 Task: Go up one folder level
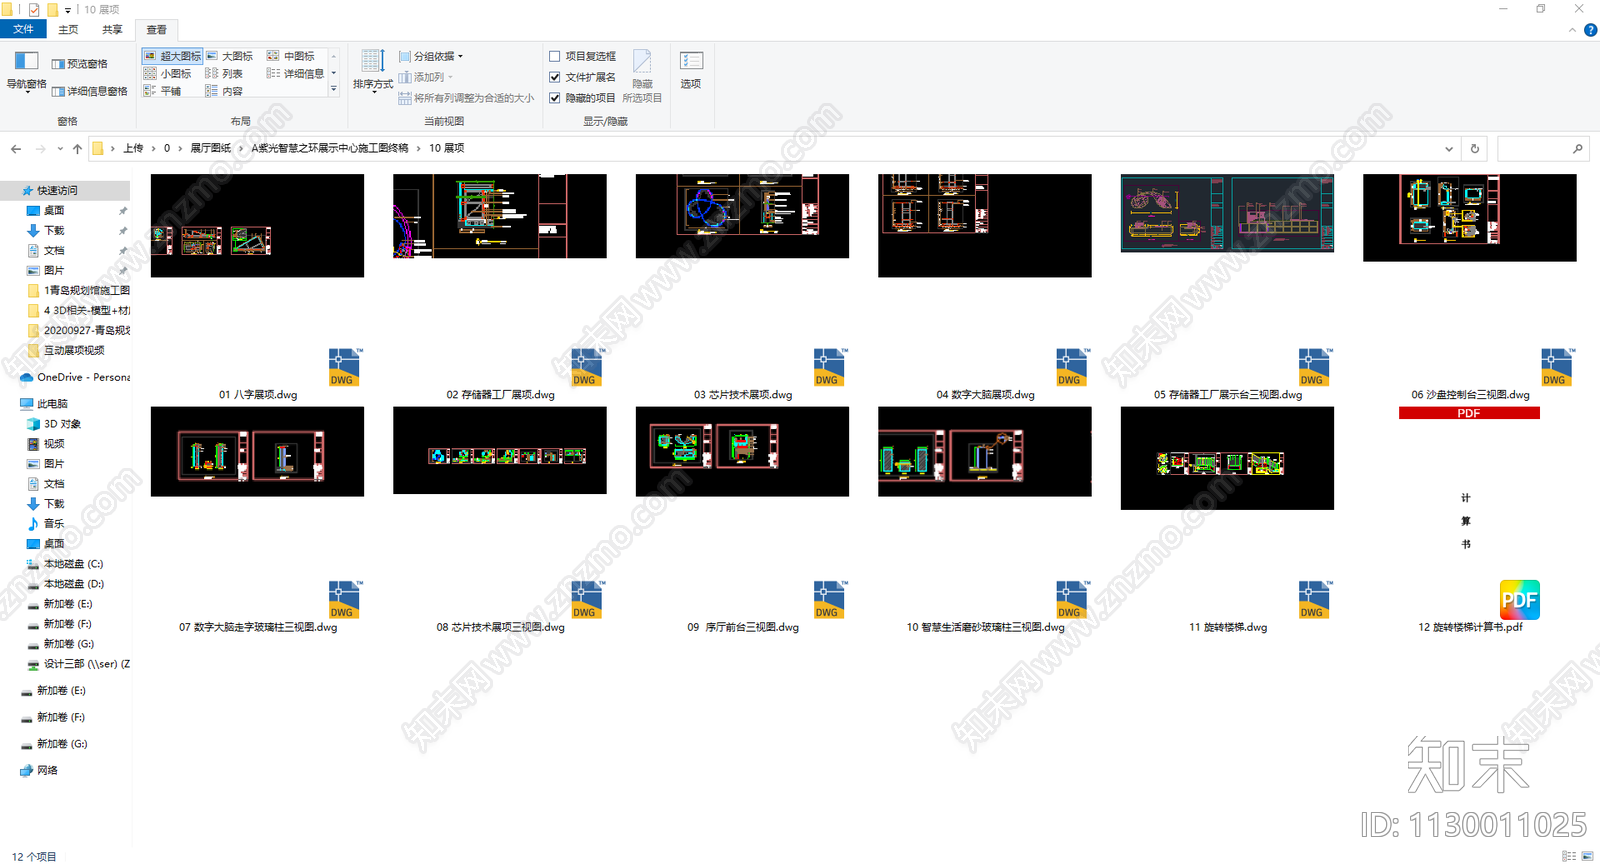coord(77,149)
